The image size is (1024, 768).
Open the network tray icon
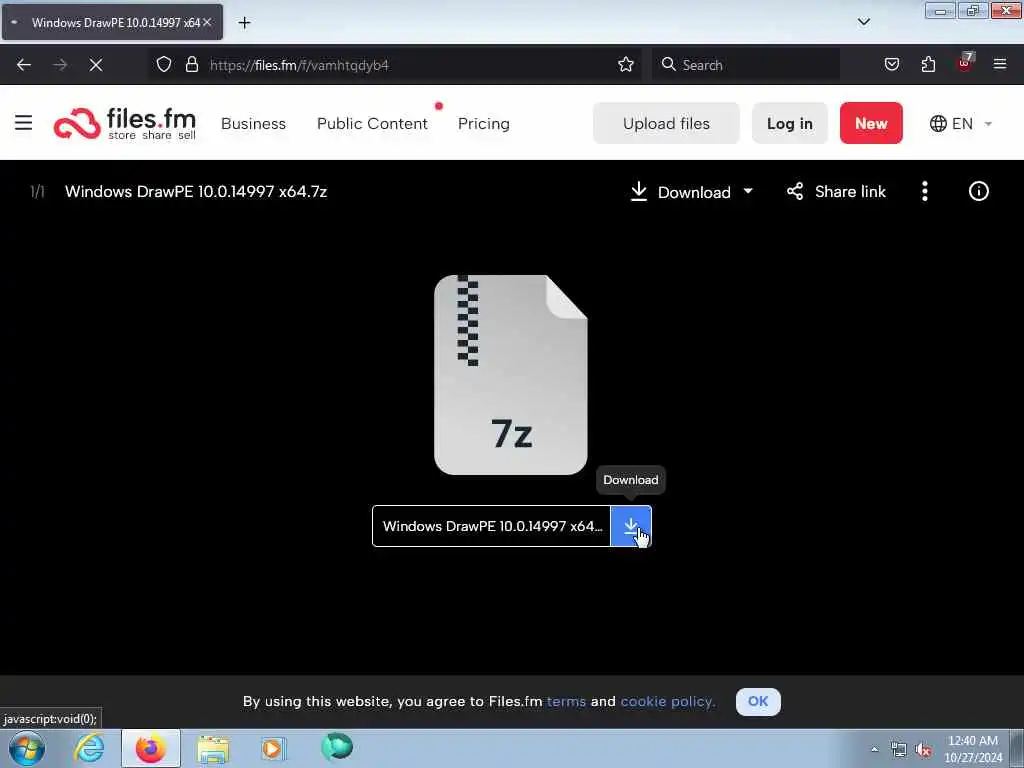(899, 750)
